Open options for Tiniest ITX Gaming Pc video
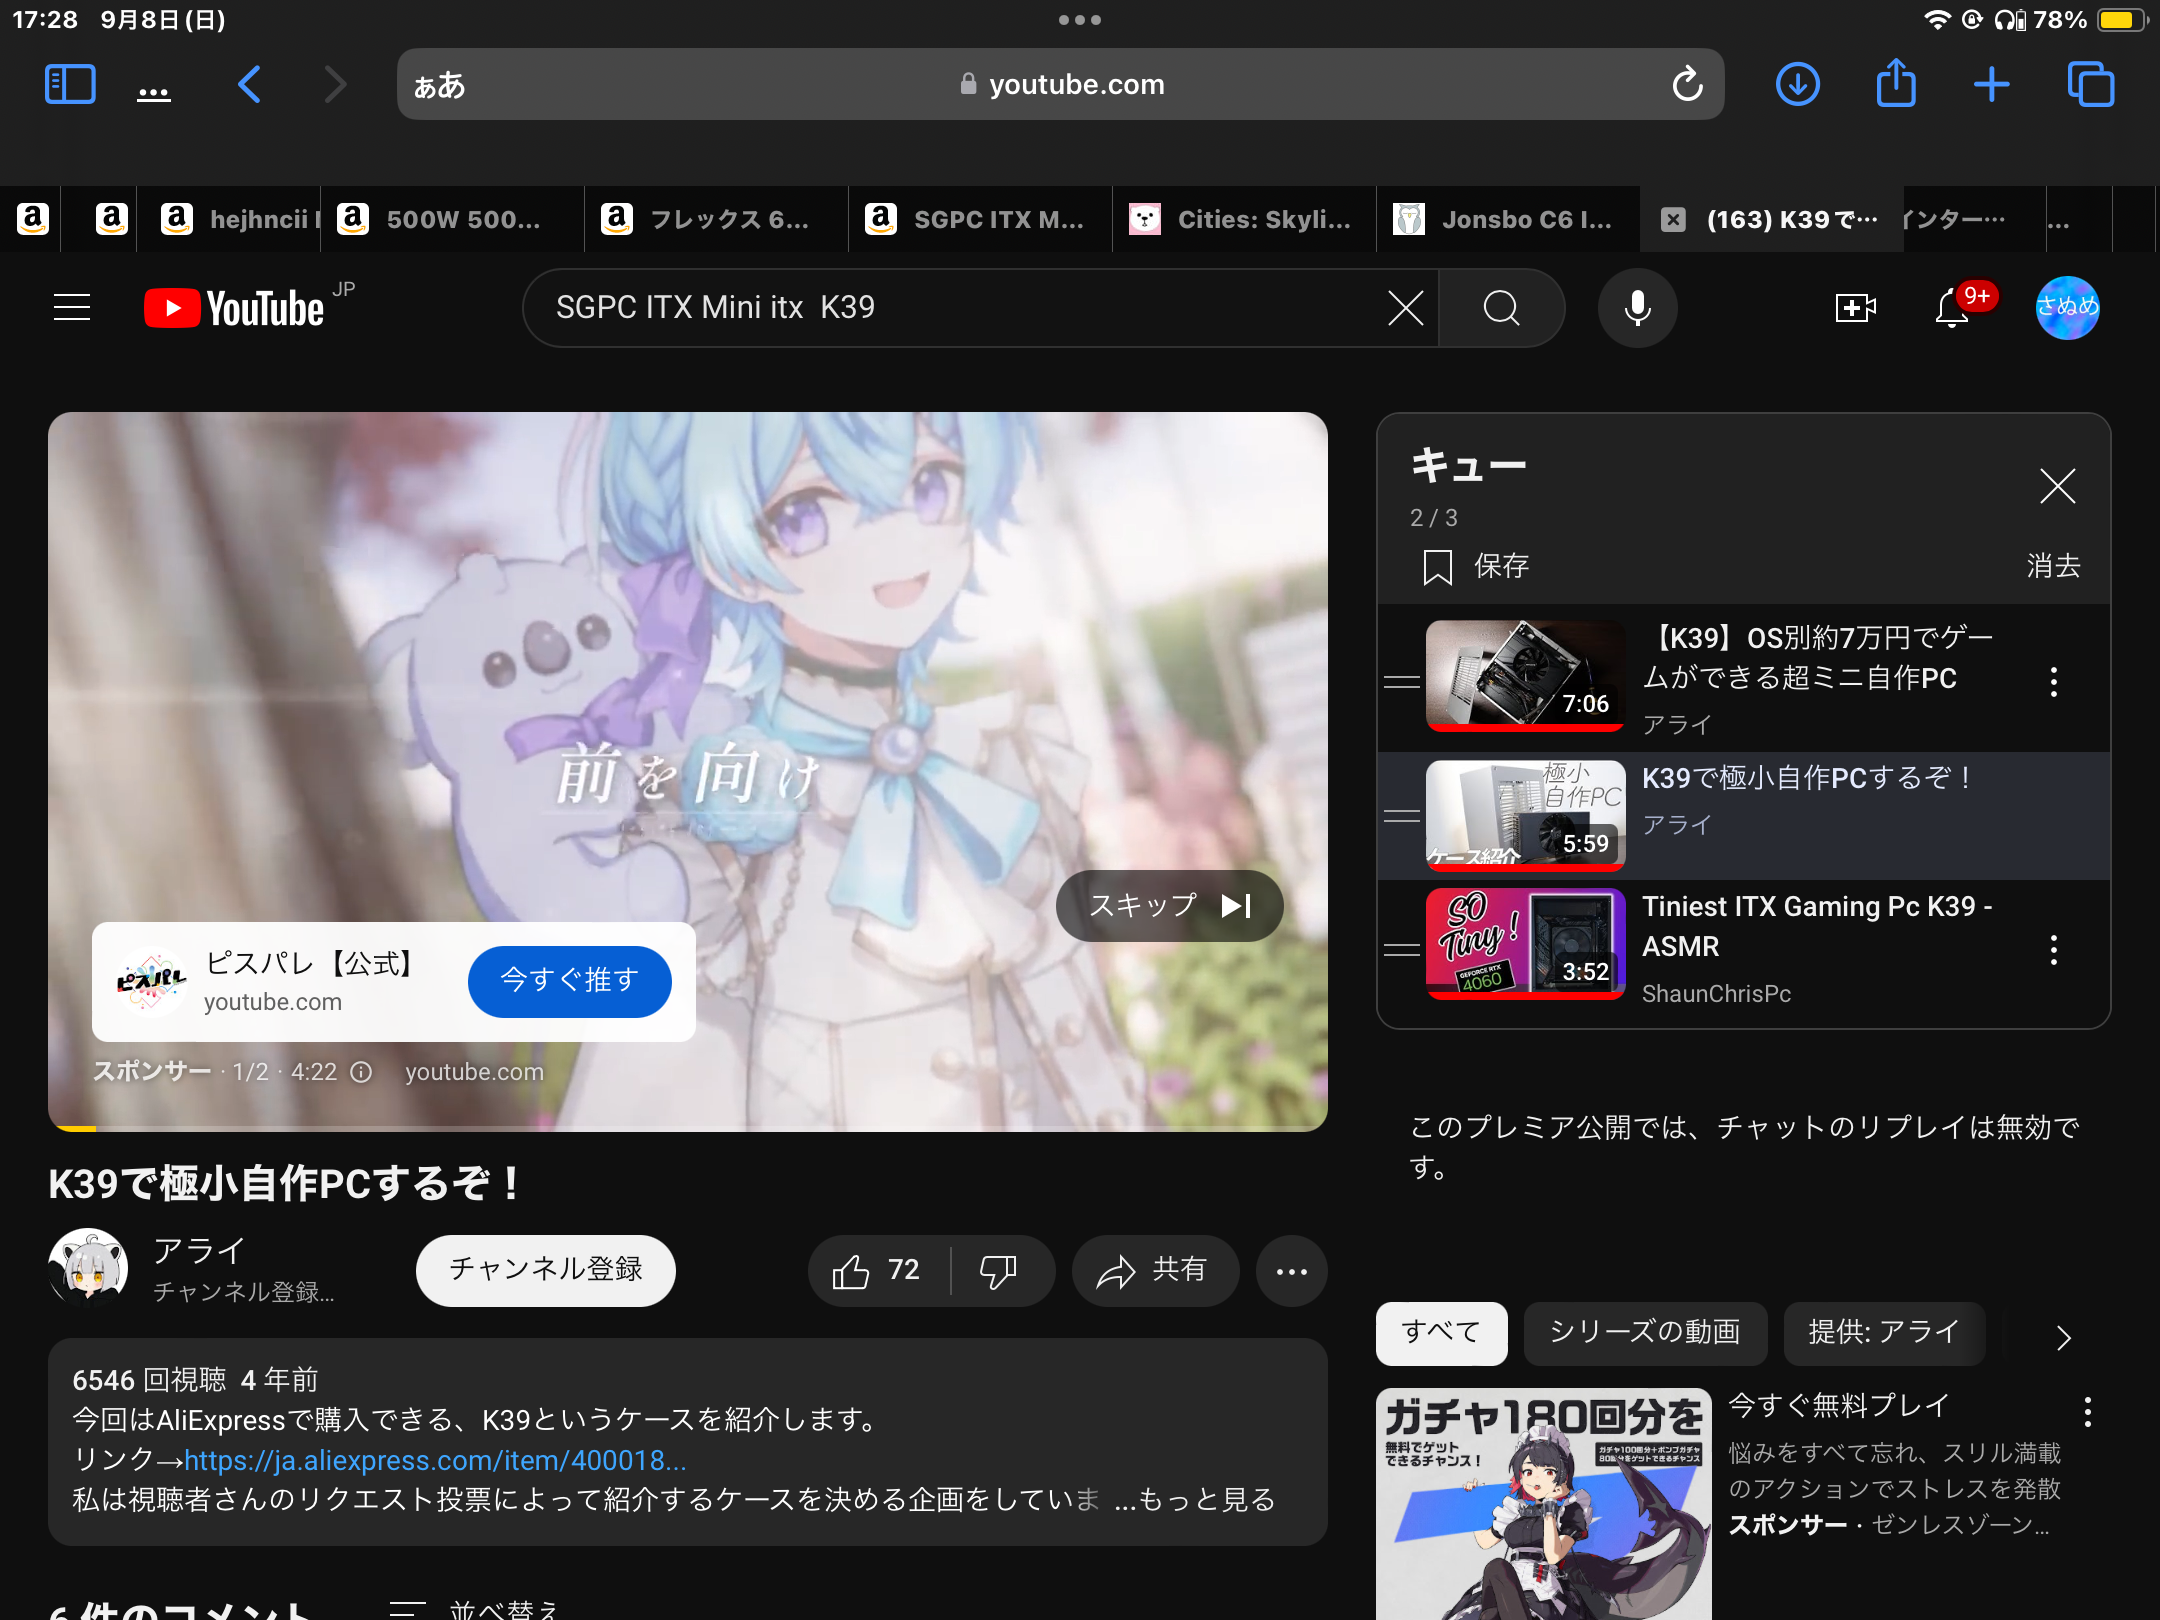 (2053, 949)
